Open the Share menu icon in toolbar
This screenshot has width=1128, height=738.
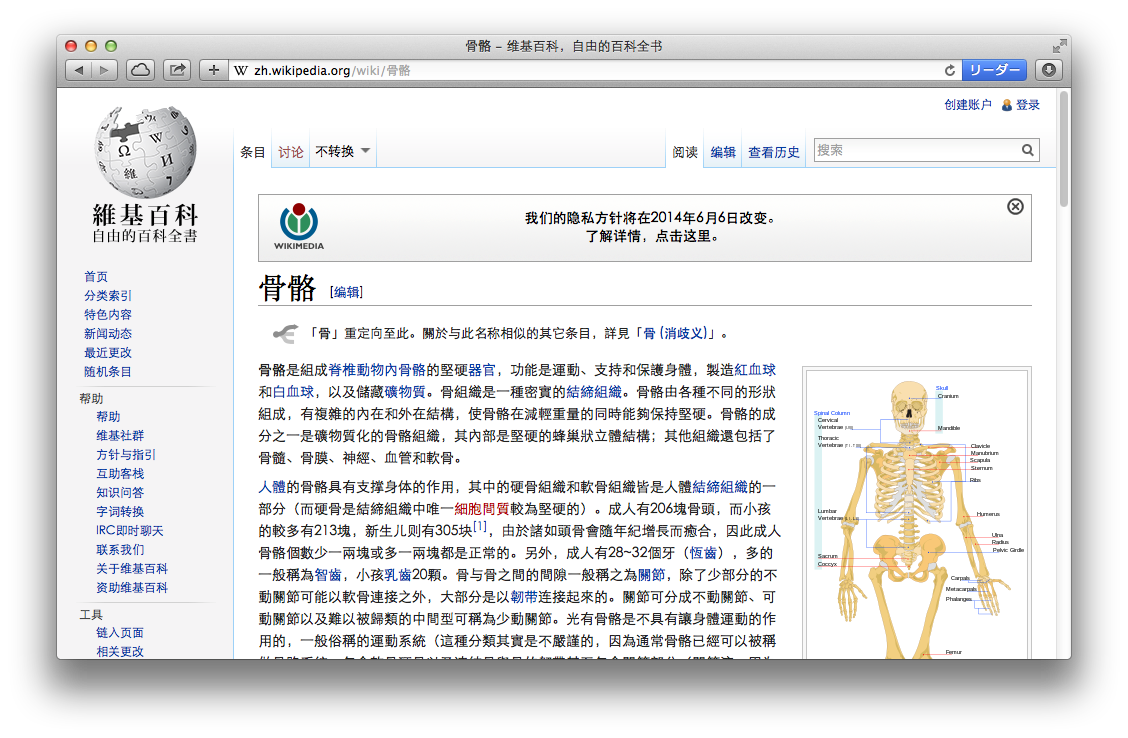(x=177, y=70)
